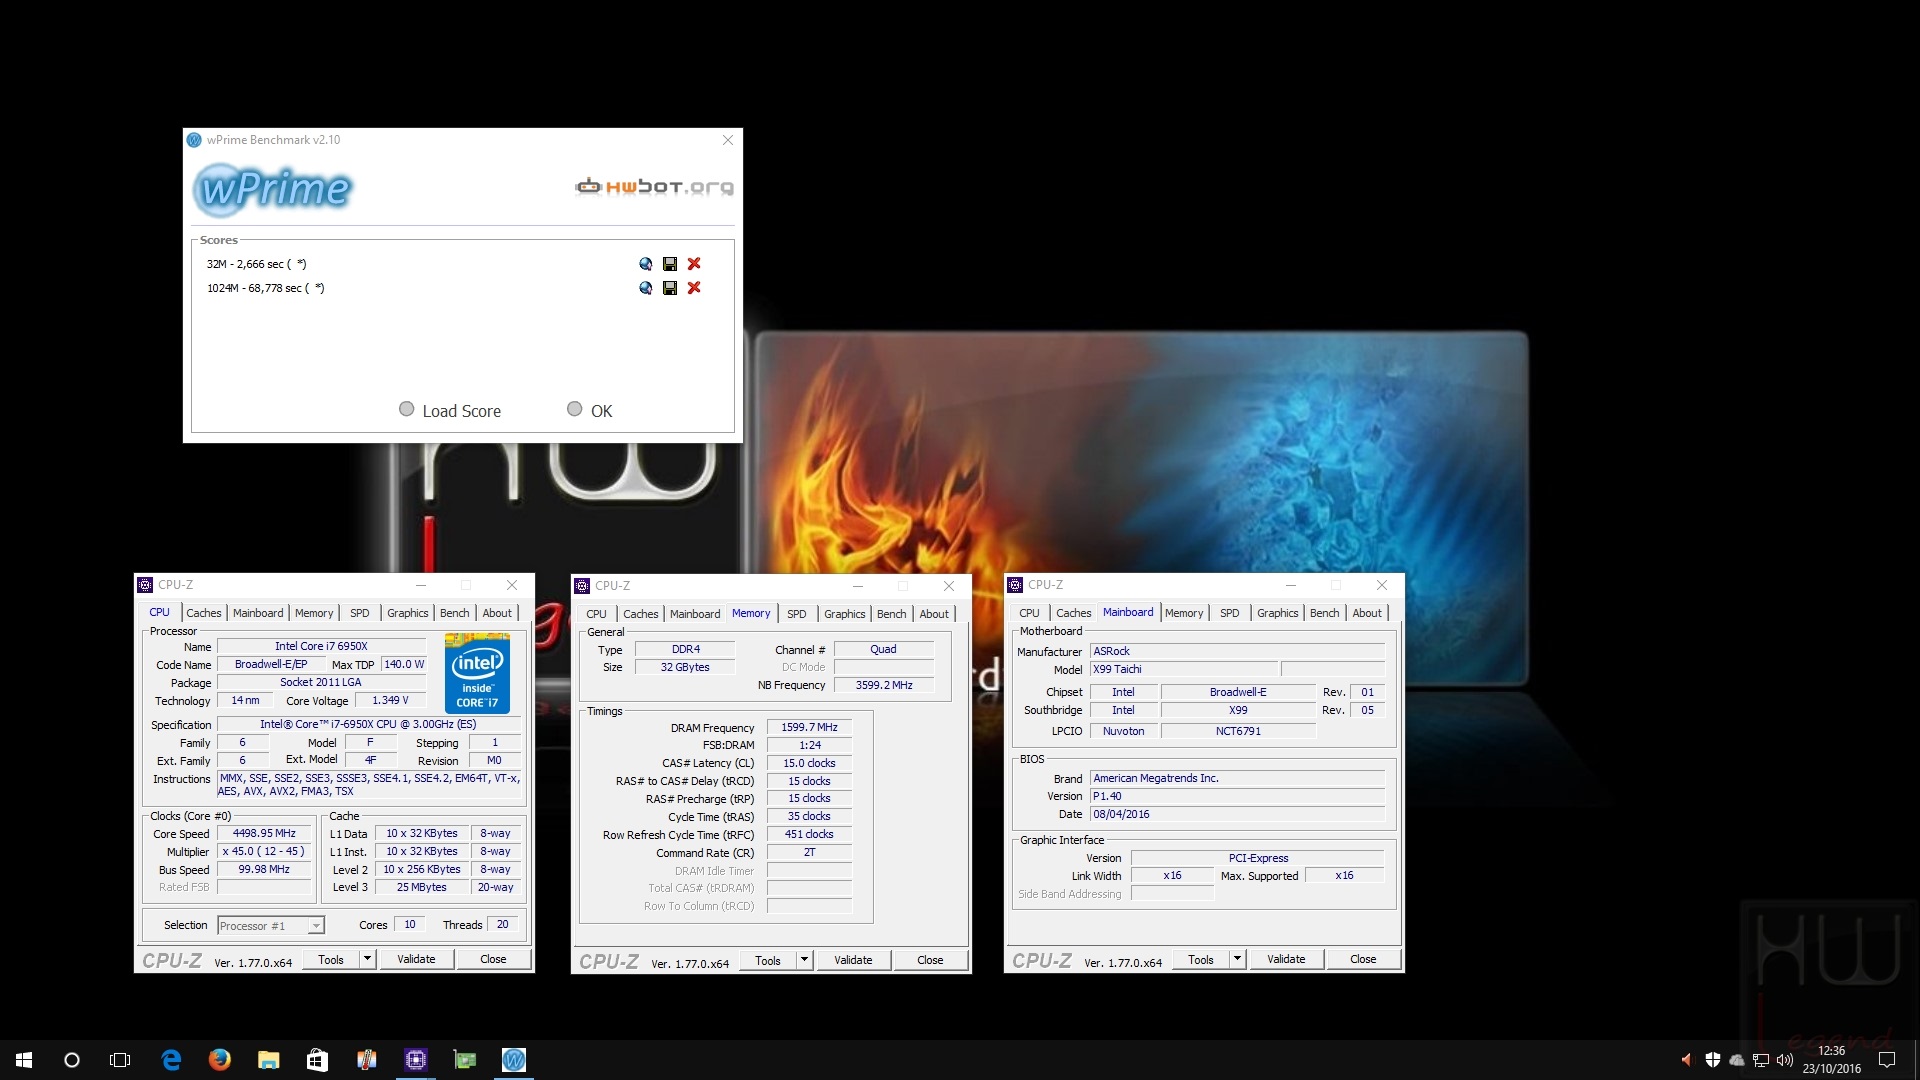Launch Microsoft Edge from the taskbar

171,1060
